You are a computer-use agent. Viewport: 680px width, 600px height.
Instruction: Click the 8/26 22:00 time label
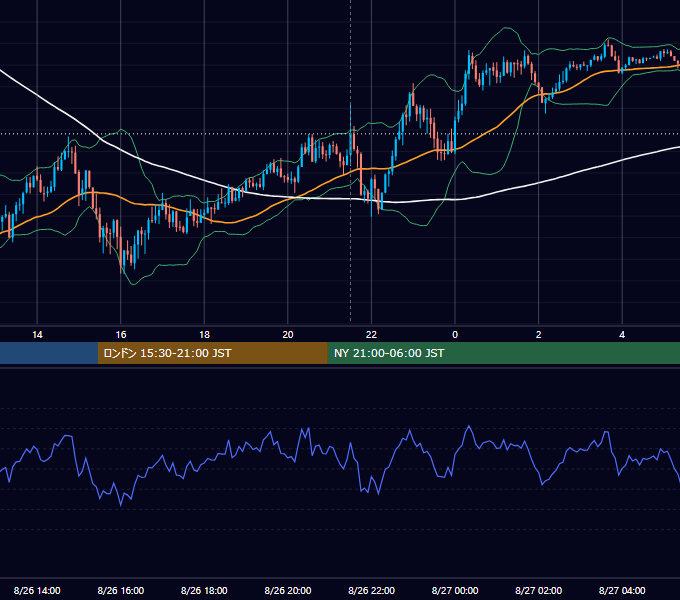coord(372,590)
